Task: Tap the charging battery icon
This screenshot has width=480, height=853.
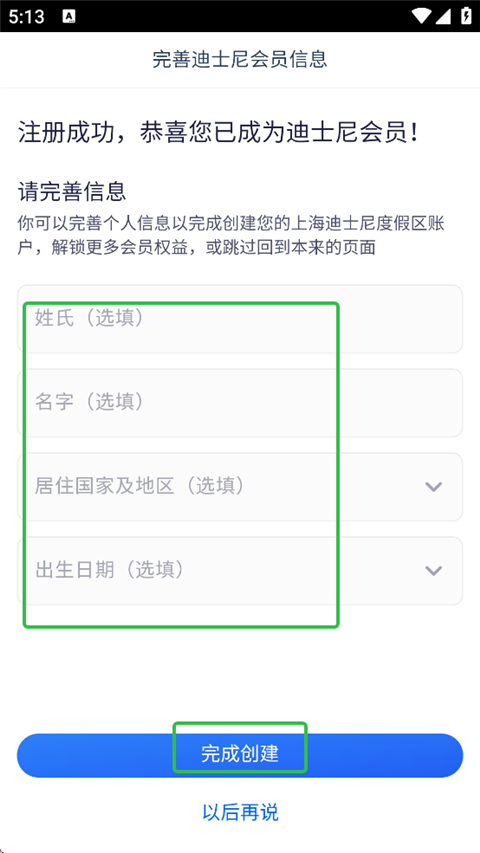Action: click(466, 16)
